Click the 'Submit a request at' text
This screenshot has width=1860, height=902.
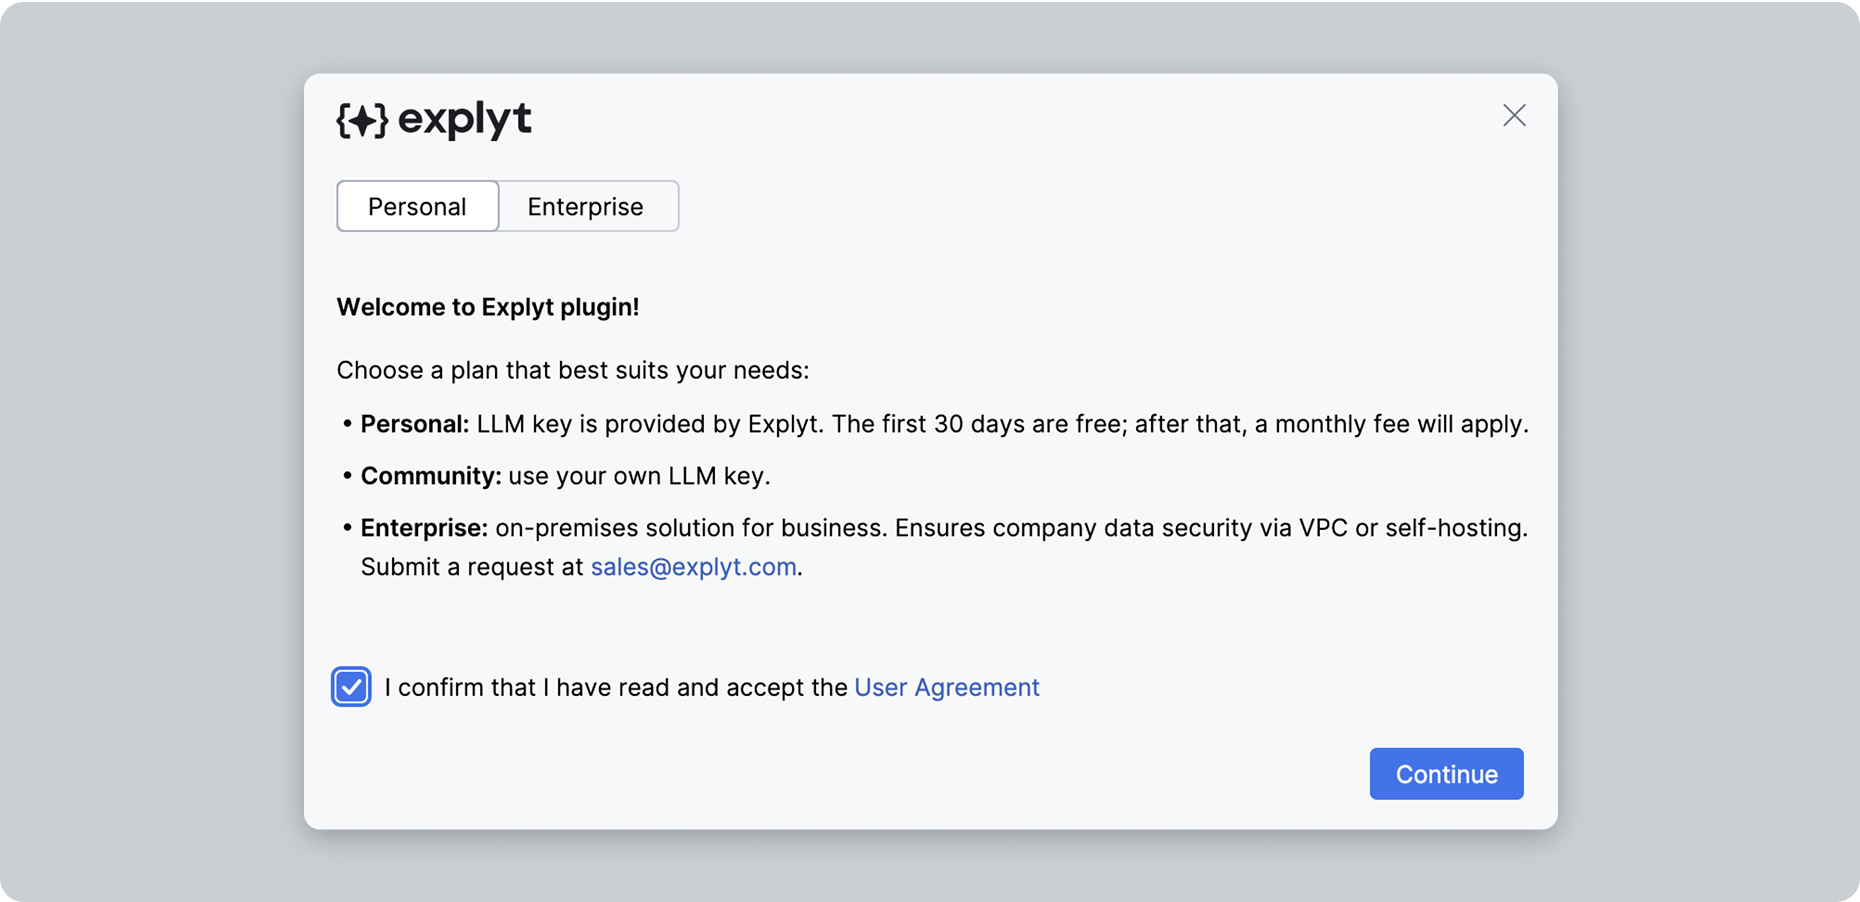[472, 566]
